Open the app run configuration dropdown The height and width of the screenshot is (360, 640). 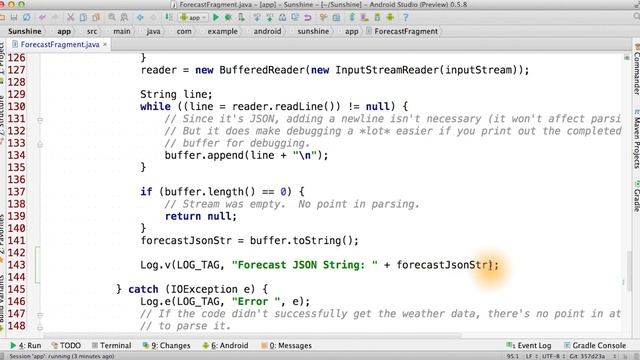tap(193, 18)
